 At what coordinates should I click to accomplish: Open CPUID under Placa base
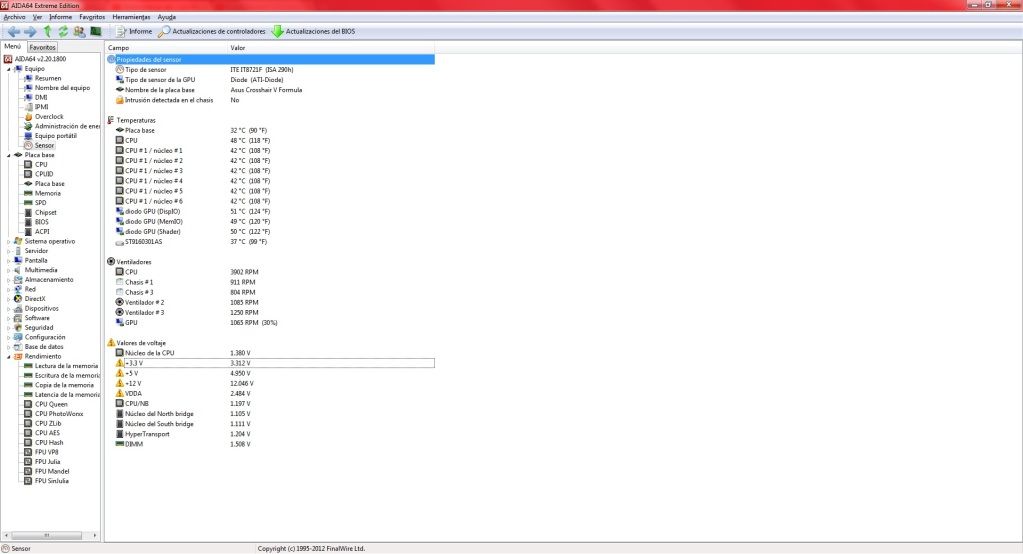pos(44,174)
